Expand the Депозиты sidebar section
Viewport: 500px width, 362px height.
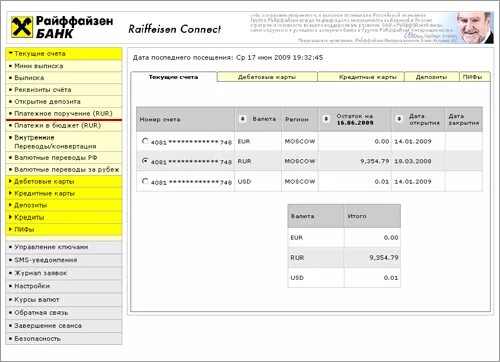pos(64,205)
